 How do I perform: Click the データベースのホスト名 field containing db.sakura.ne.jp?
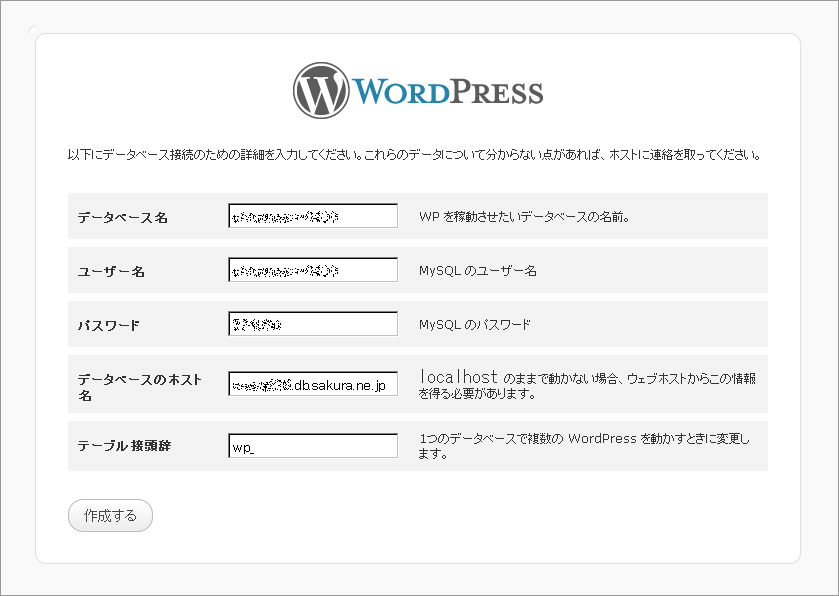(x=313, y=384)
